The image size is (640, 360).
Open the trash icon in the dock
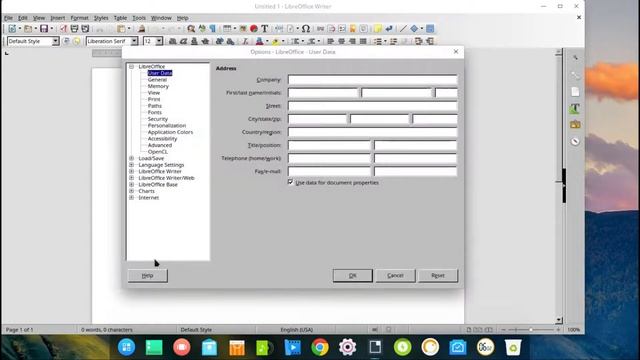[513, 347]
